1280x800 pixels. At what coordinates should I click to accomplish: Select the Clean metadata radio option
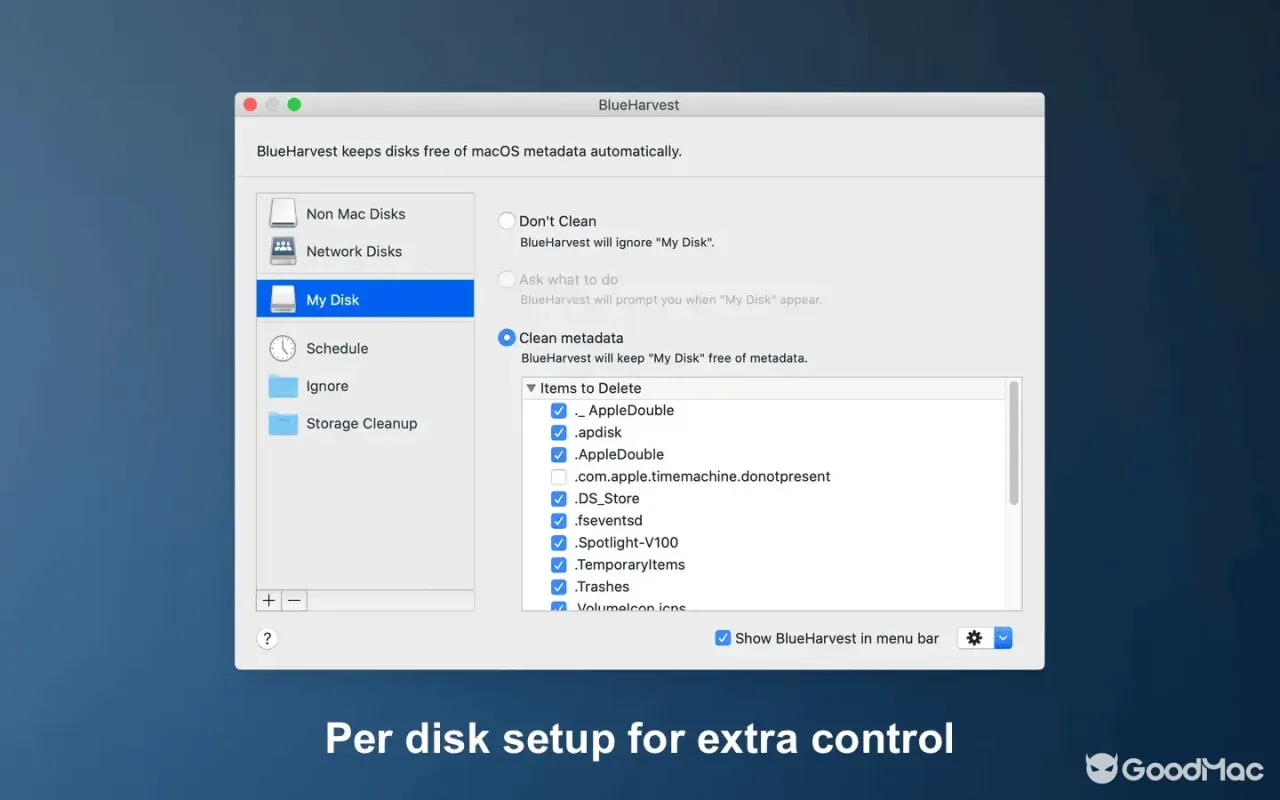pyautogui.click(x=507, y=338)
